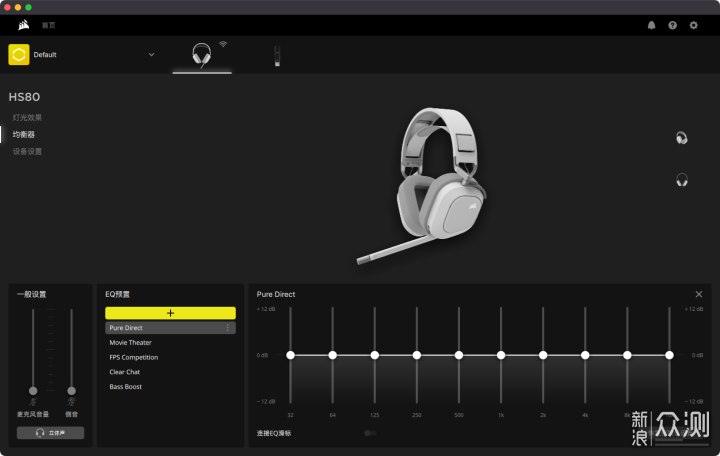The height and width of the screenshot is (456, 720).
Task: Toggle the 连接EQ滑标 switch
Action: tap(370, 433)
